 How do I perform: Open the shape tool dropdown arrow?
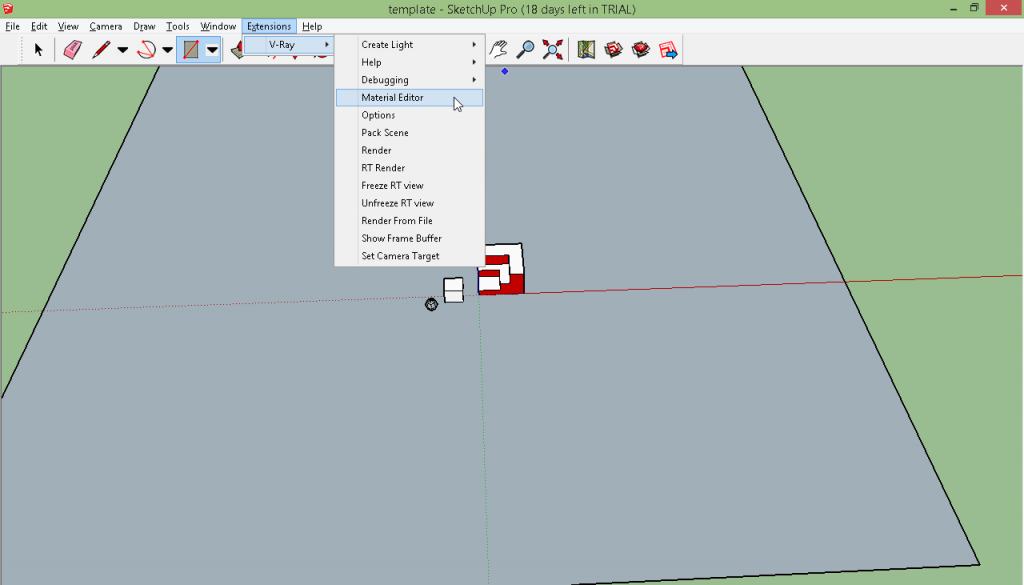point(212,50)
